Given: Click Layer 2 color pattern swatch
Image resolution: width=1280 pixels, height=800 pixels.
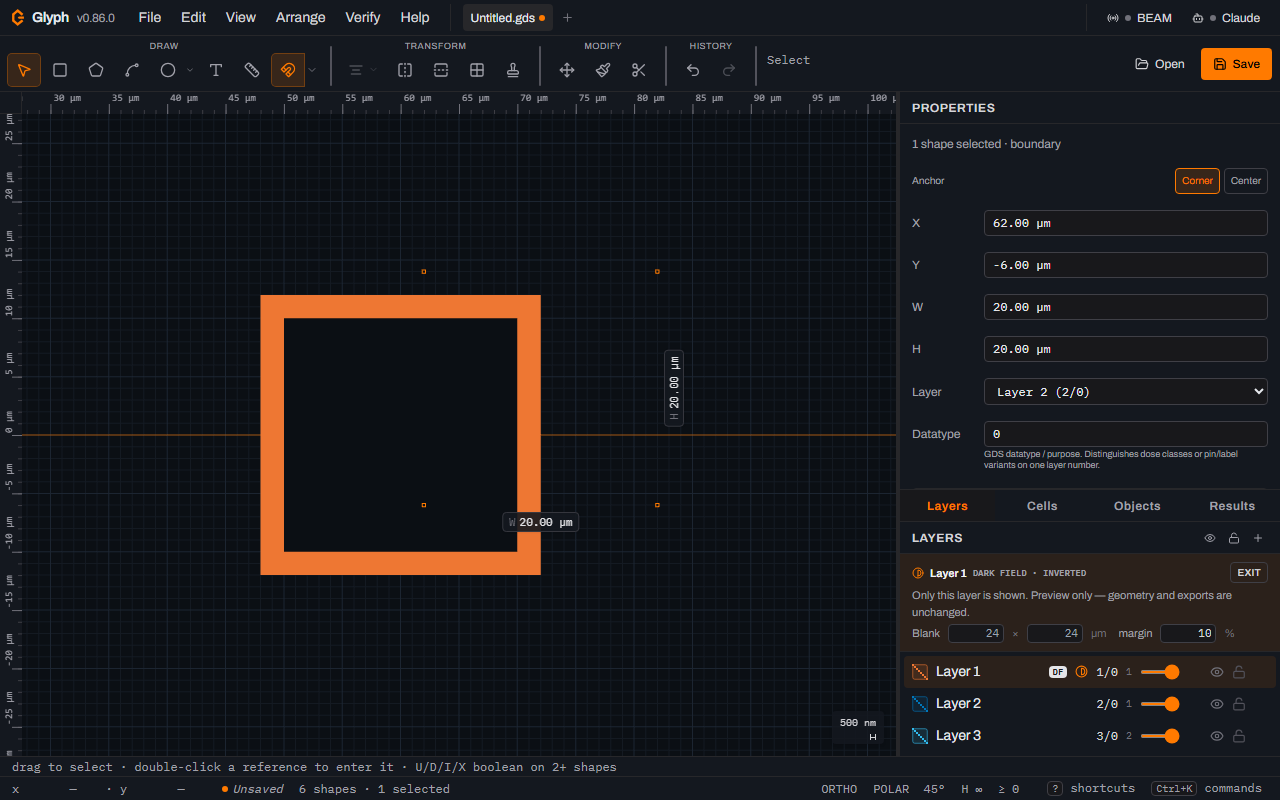Looking at the screenshot, I should click(x=920, y=704).
